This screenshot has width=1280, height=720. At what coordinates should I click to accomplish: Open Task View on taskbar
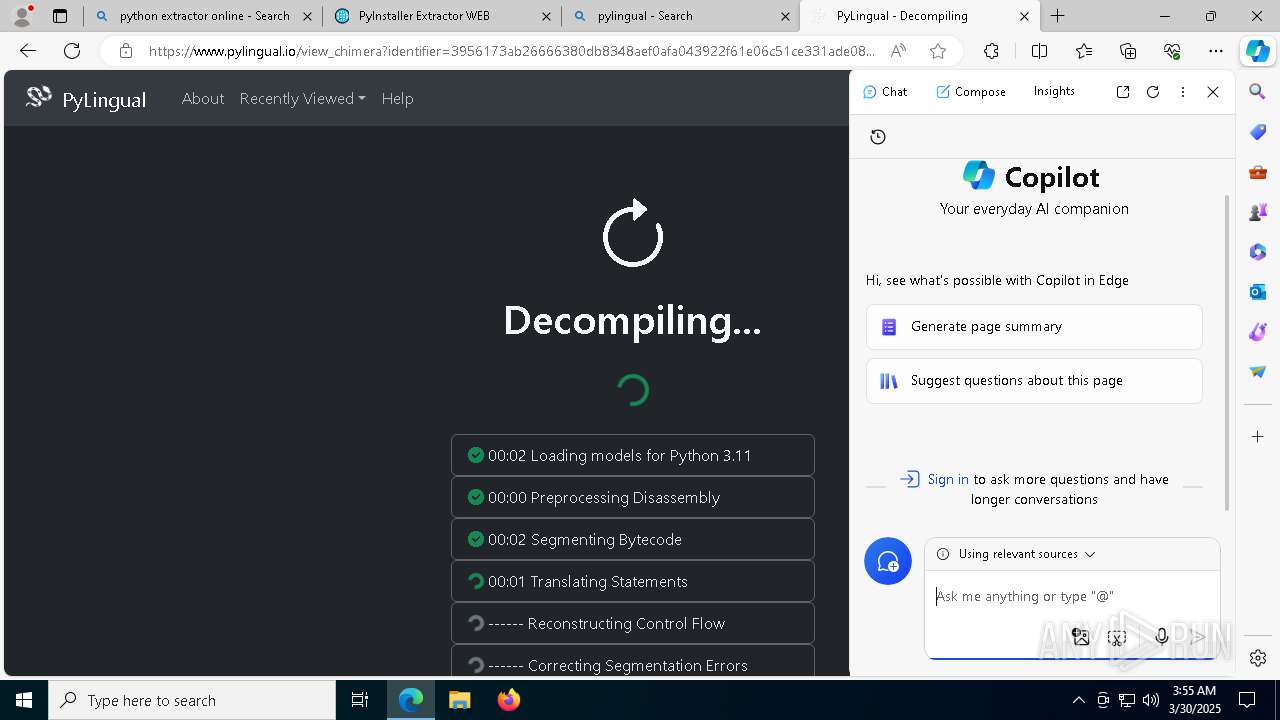click(360, 700)
